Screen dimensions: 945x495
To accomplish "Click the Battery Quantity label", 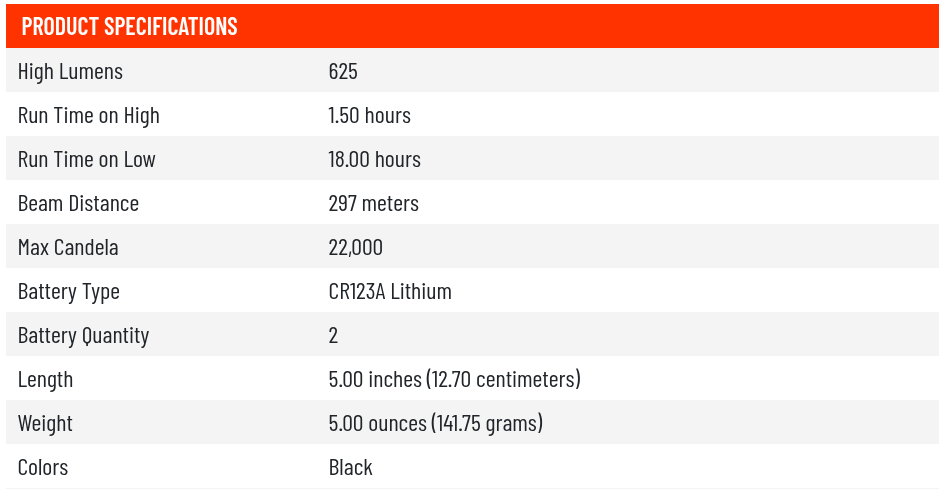I will coord(83,336).
